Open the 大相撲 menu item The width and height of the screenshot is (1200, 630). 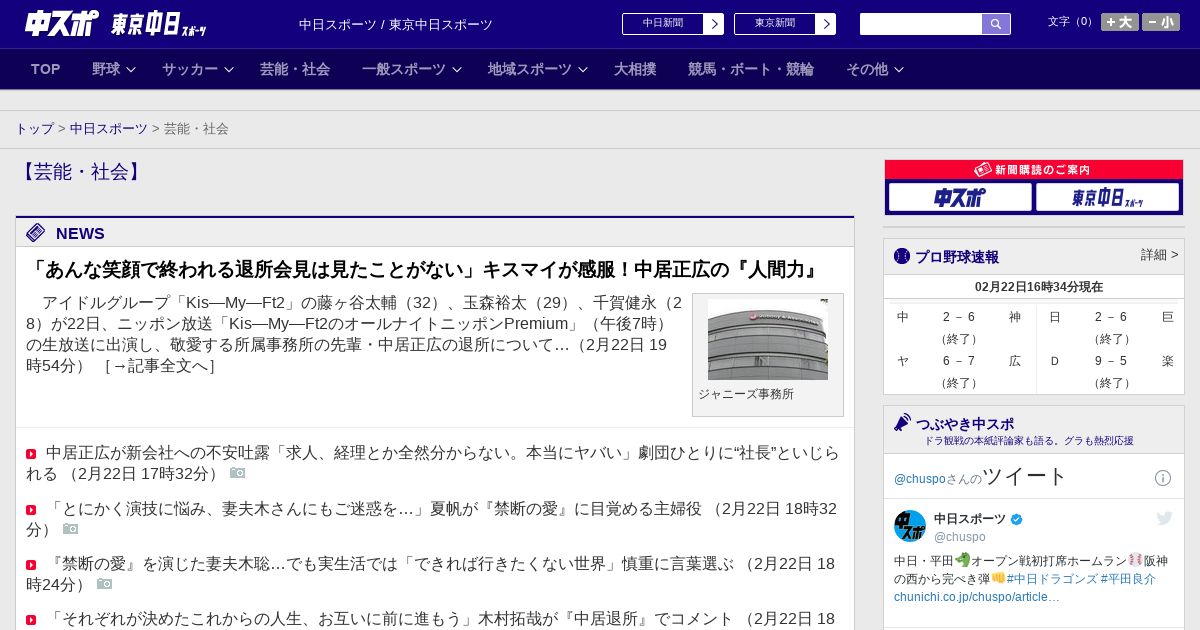point(635,69)
